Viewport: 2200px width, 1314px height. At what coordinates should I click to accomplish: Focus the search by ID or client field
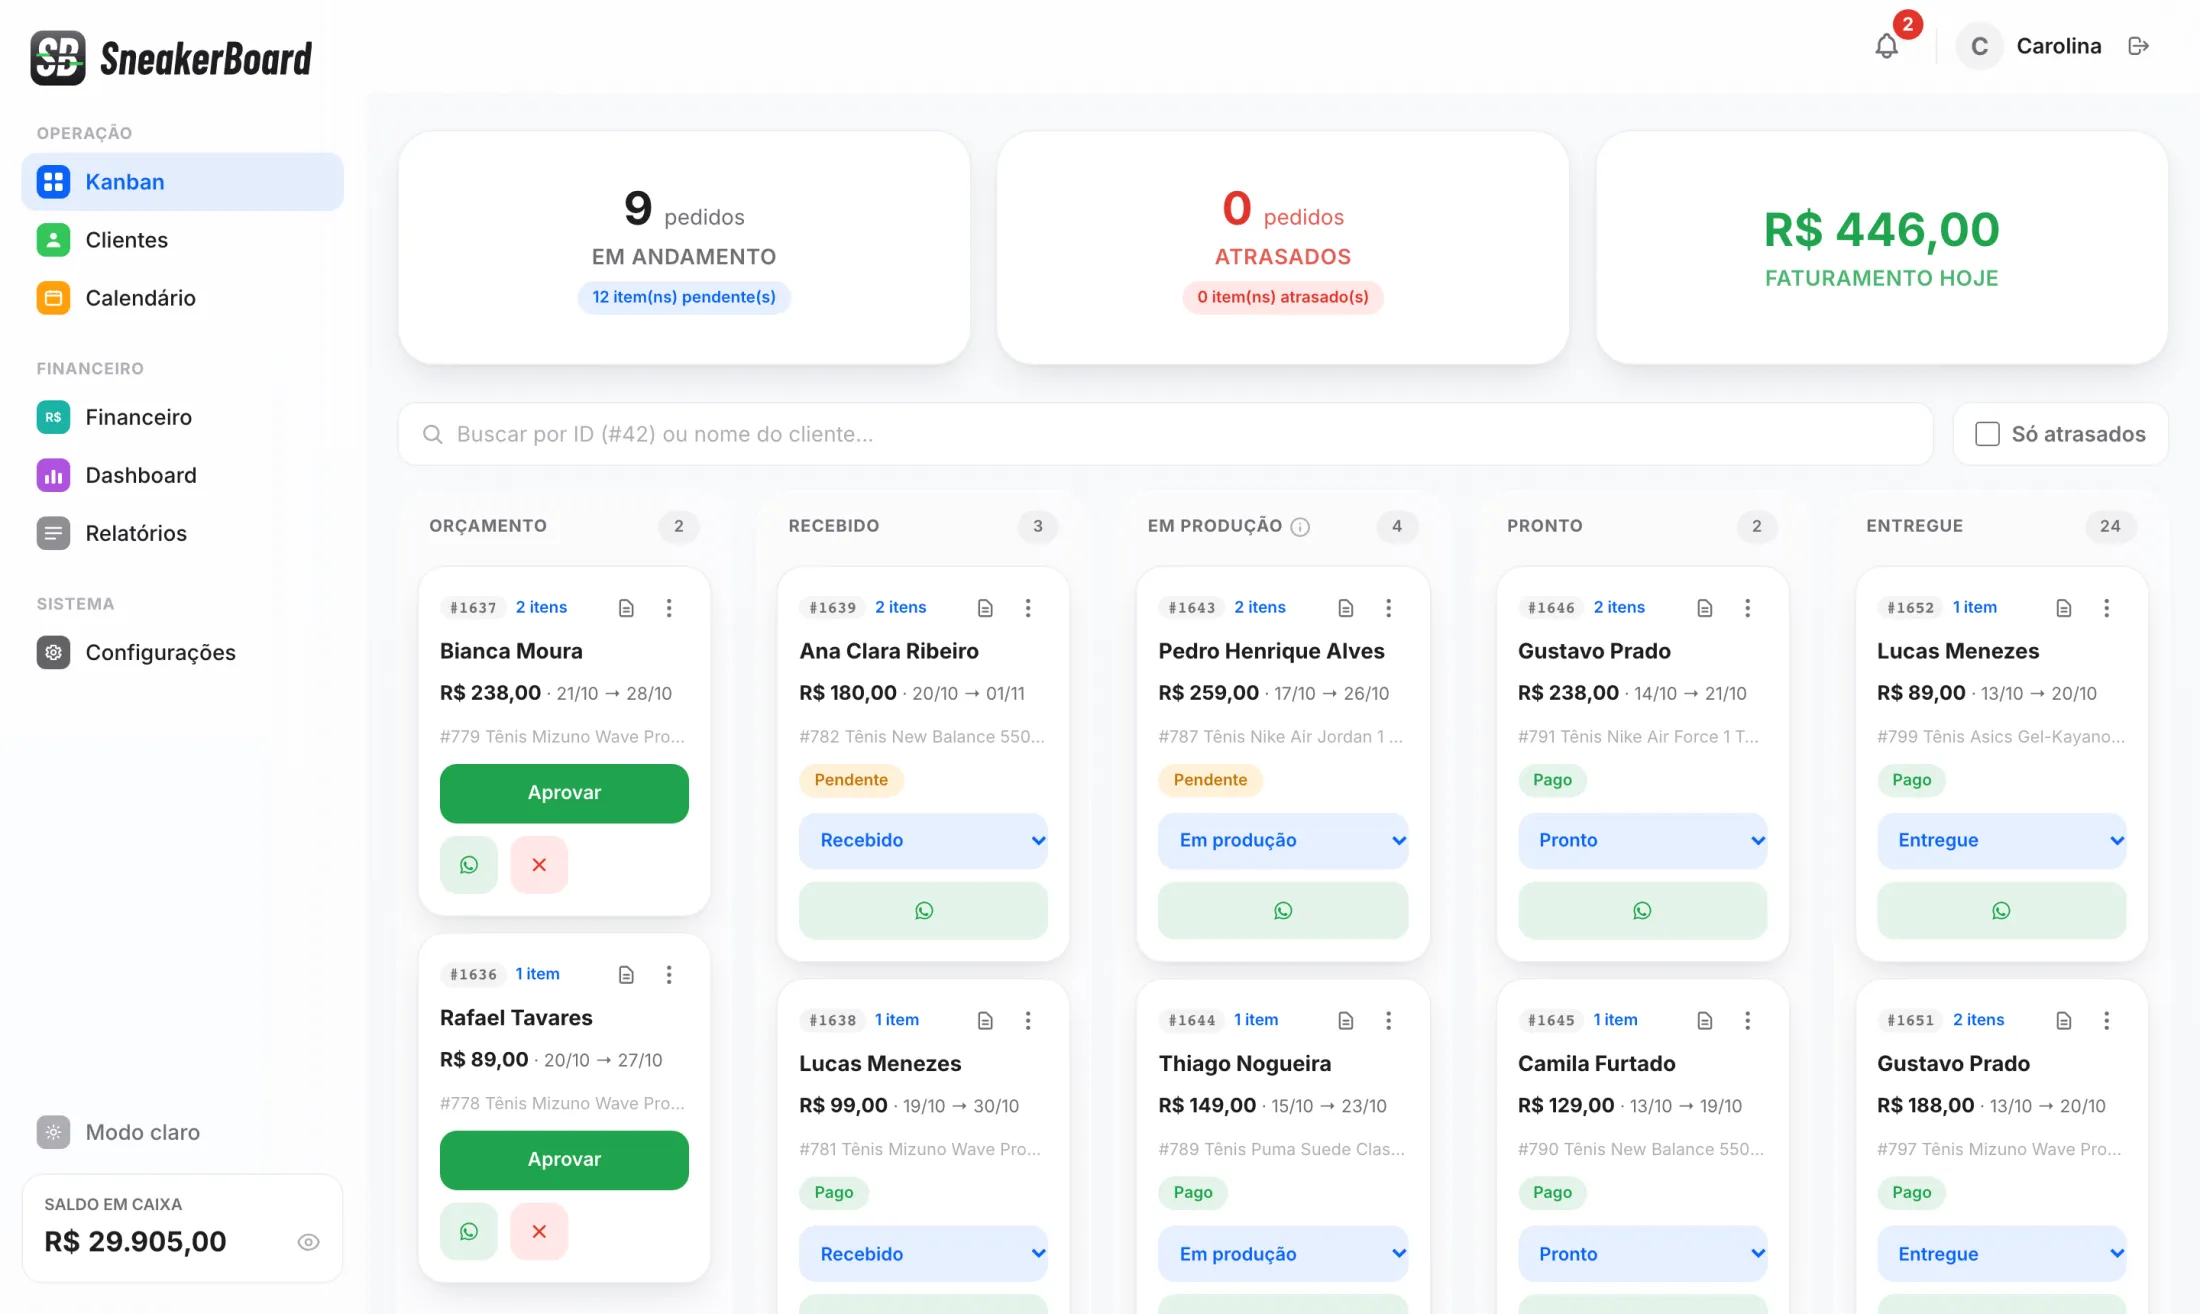click(x=1165, y=434)
